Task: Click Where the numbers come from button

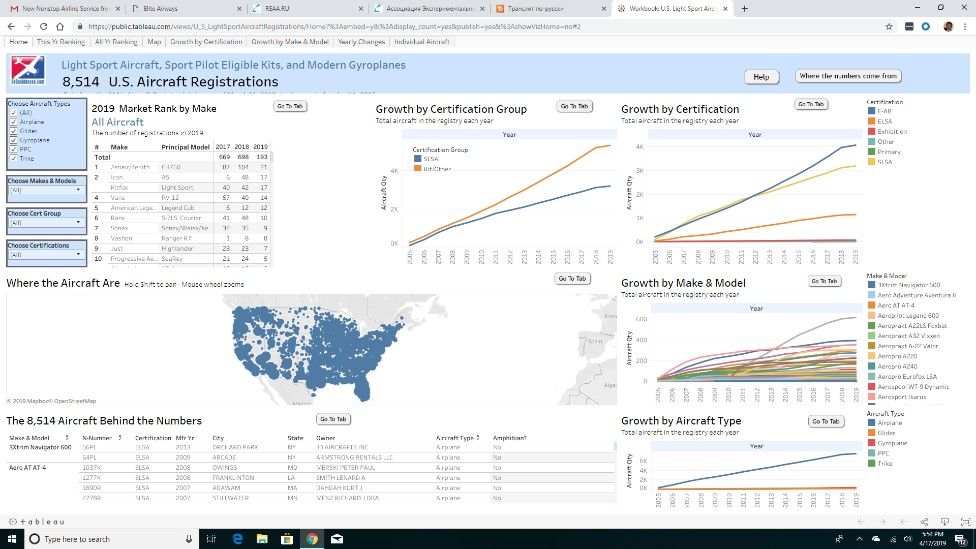Action: pyautogui.click(x=848, y=76)
